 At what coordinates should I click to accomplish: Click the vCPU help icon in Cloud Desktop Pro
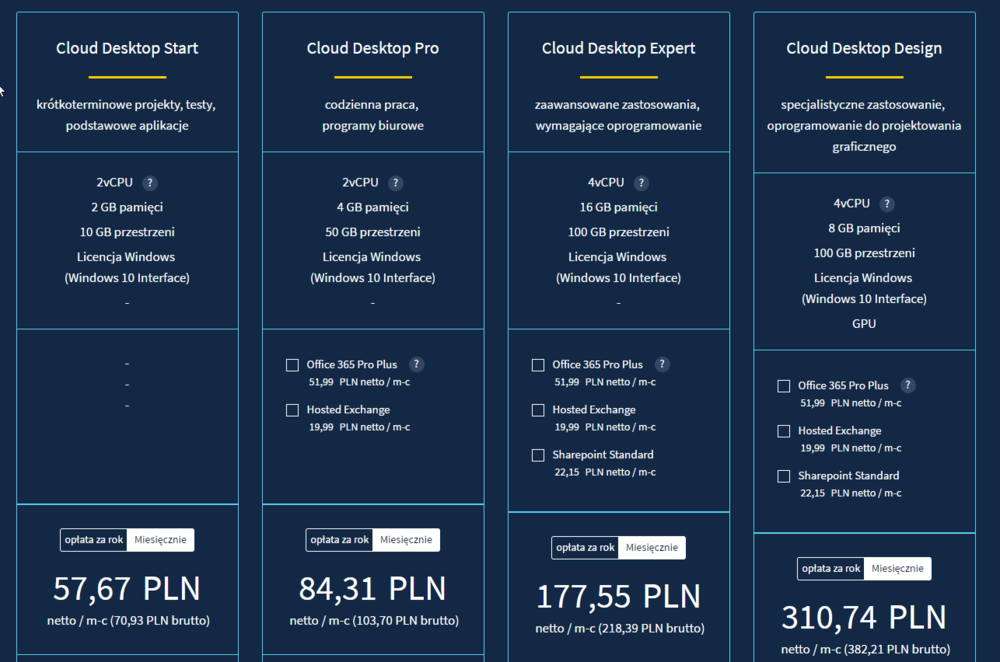pyautogui.click(x=396, y=183)
